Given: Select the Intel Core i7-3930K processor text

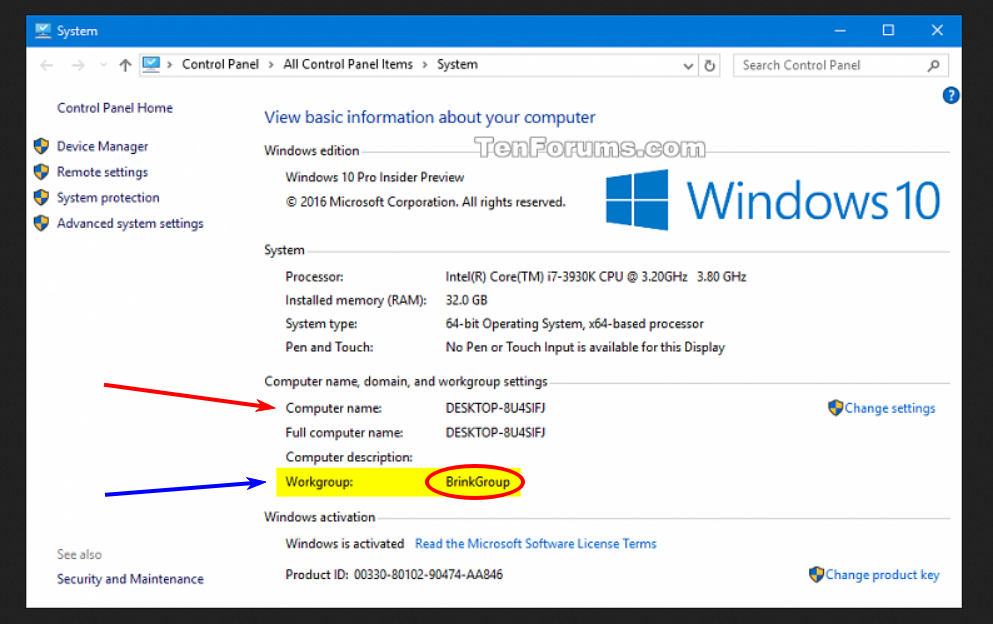Looking at the screenshot, I should click(x=595, y=277).
